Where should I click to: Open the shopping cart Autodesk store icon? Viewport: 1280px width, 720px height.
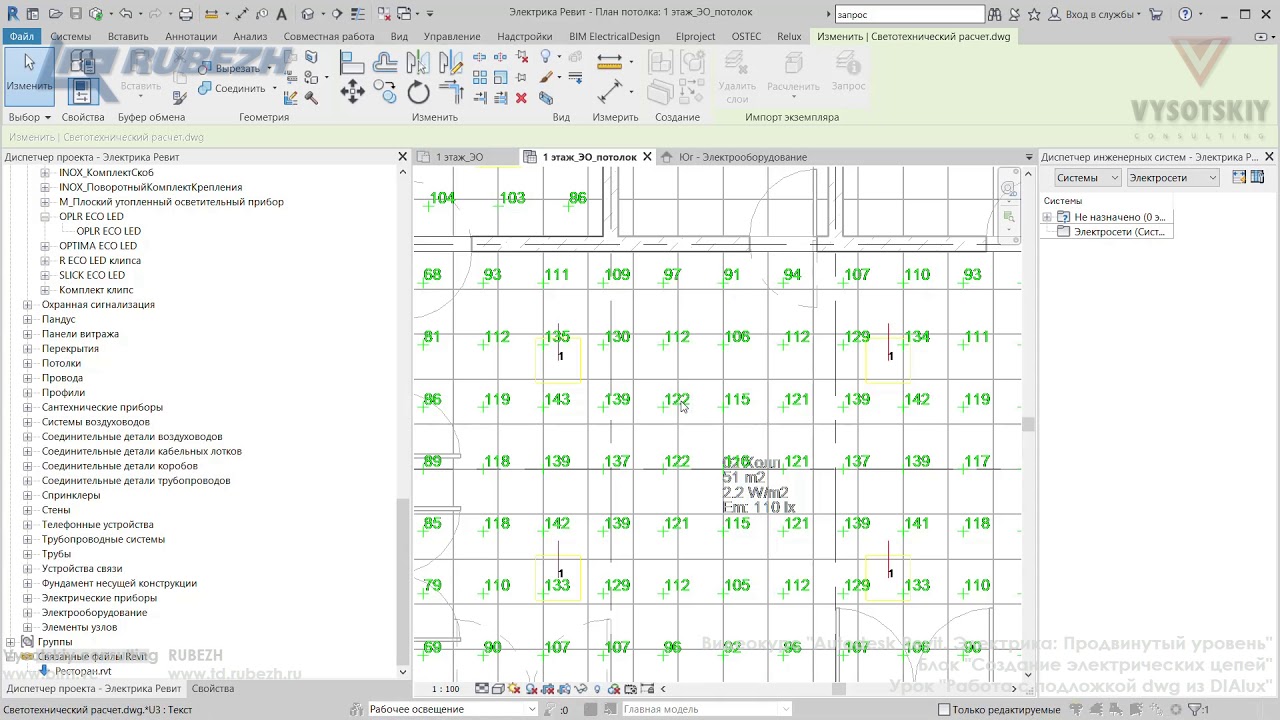1156,14
